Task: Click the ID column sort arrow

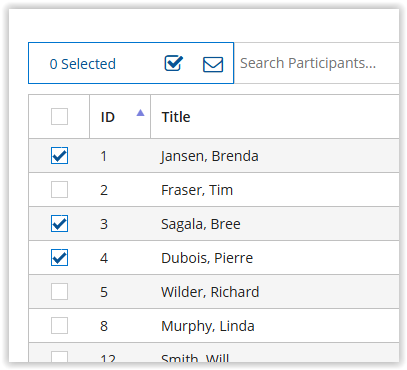Action: point(140,113)
